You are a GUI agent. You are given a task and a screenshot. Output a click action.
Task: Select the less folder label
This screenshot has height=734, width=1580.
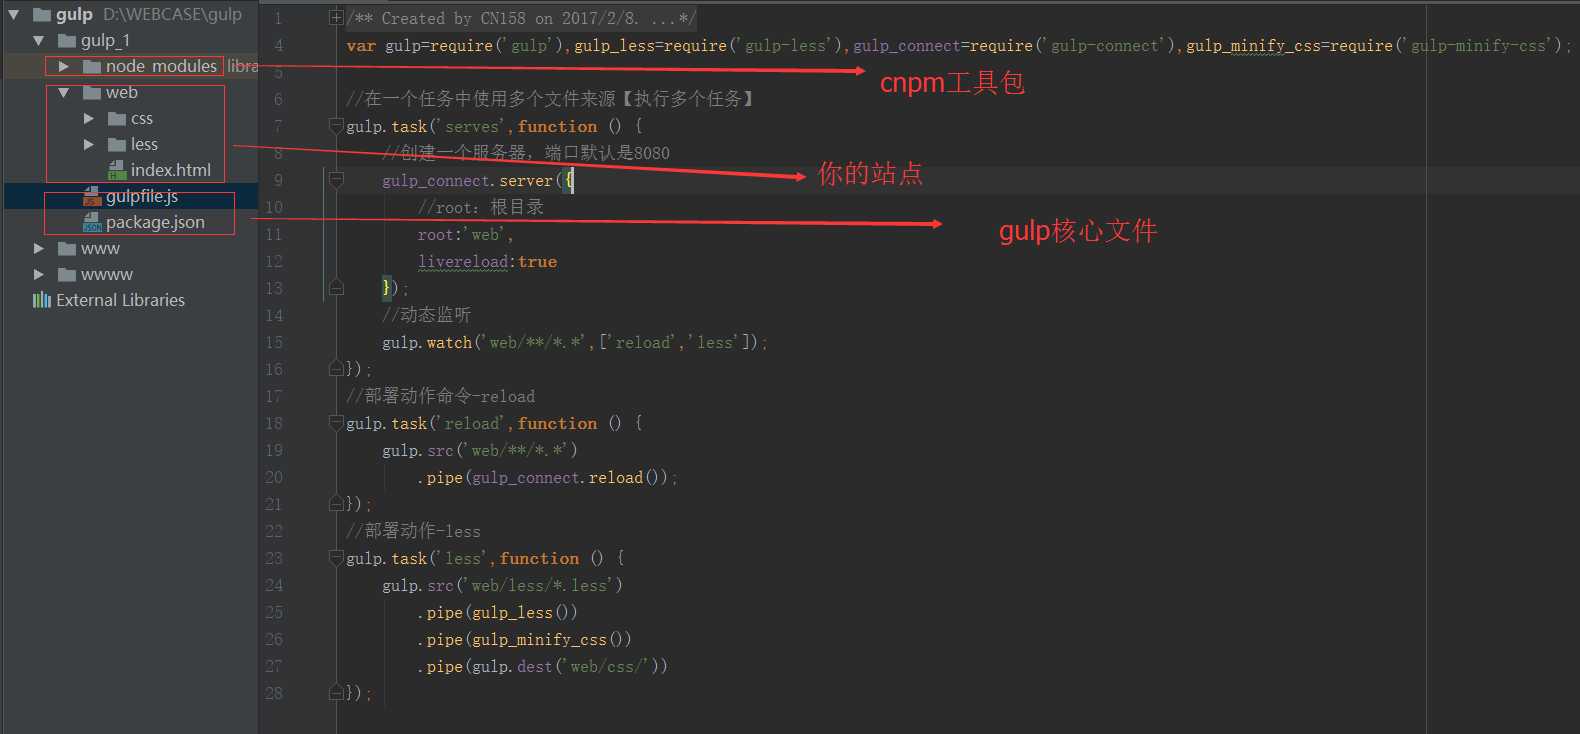tap(144, 145)
